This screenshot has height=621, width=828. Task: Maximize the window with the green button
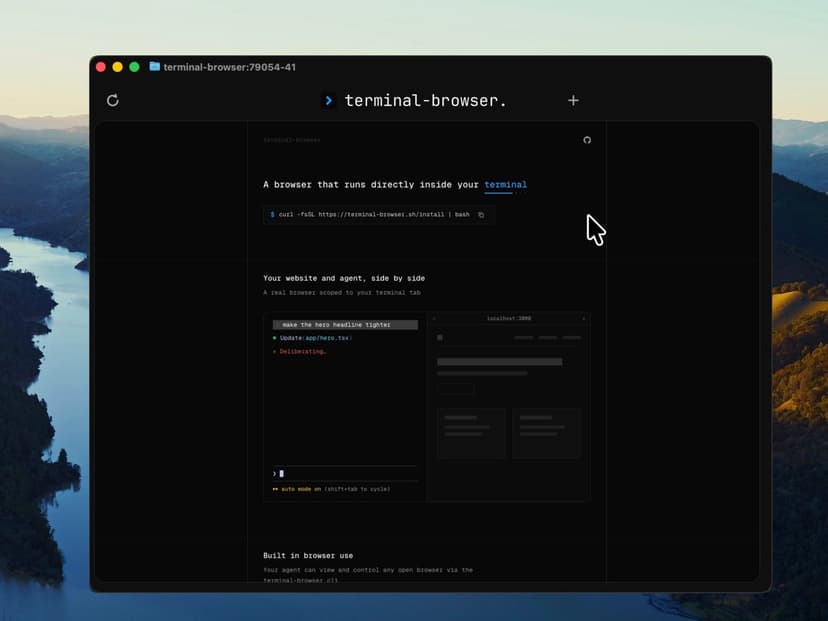pos(134,67)
